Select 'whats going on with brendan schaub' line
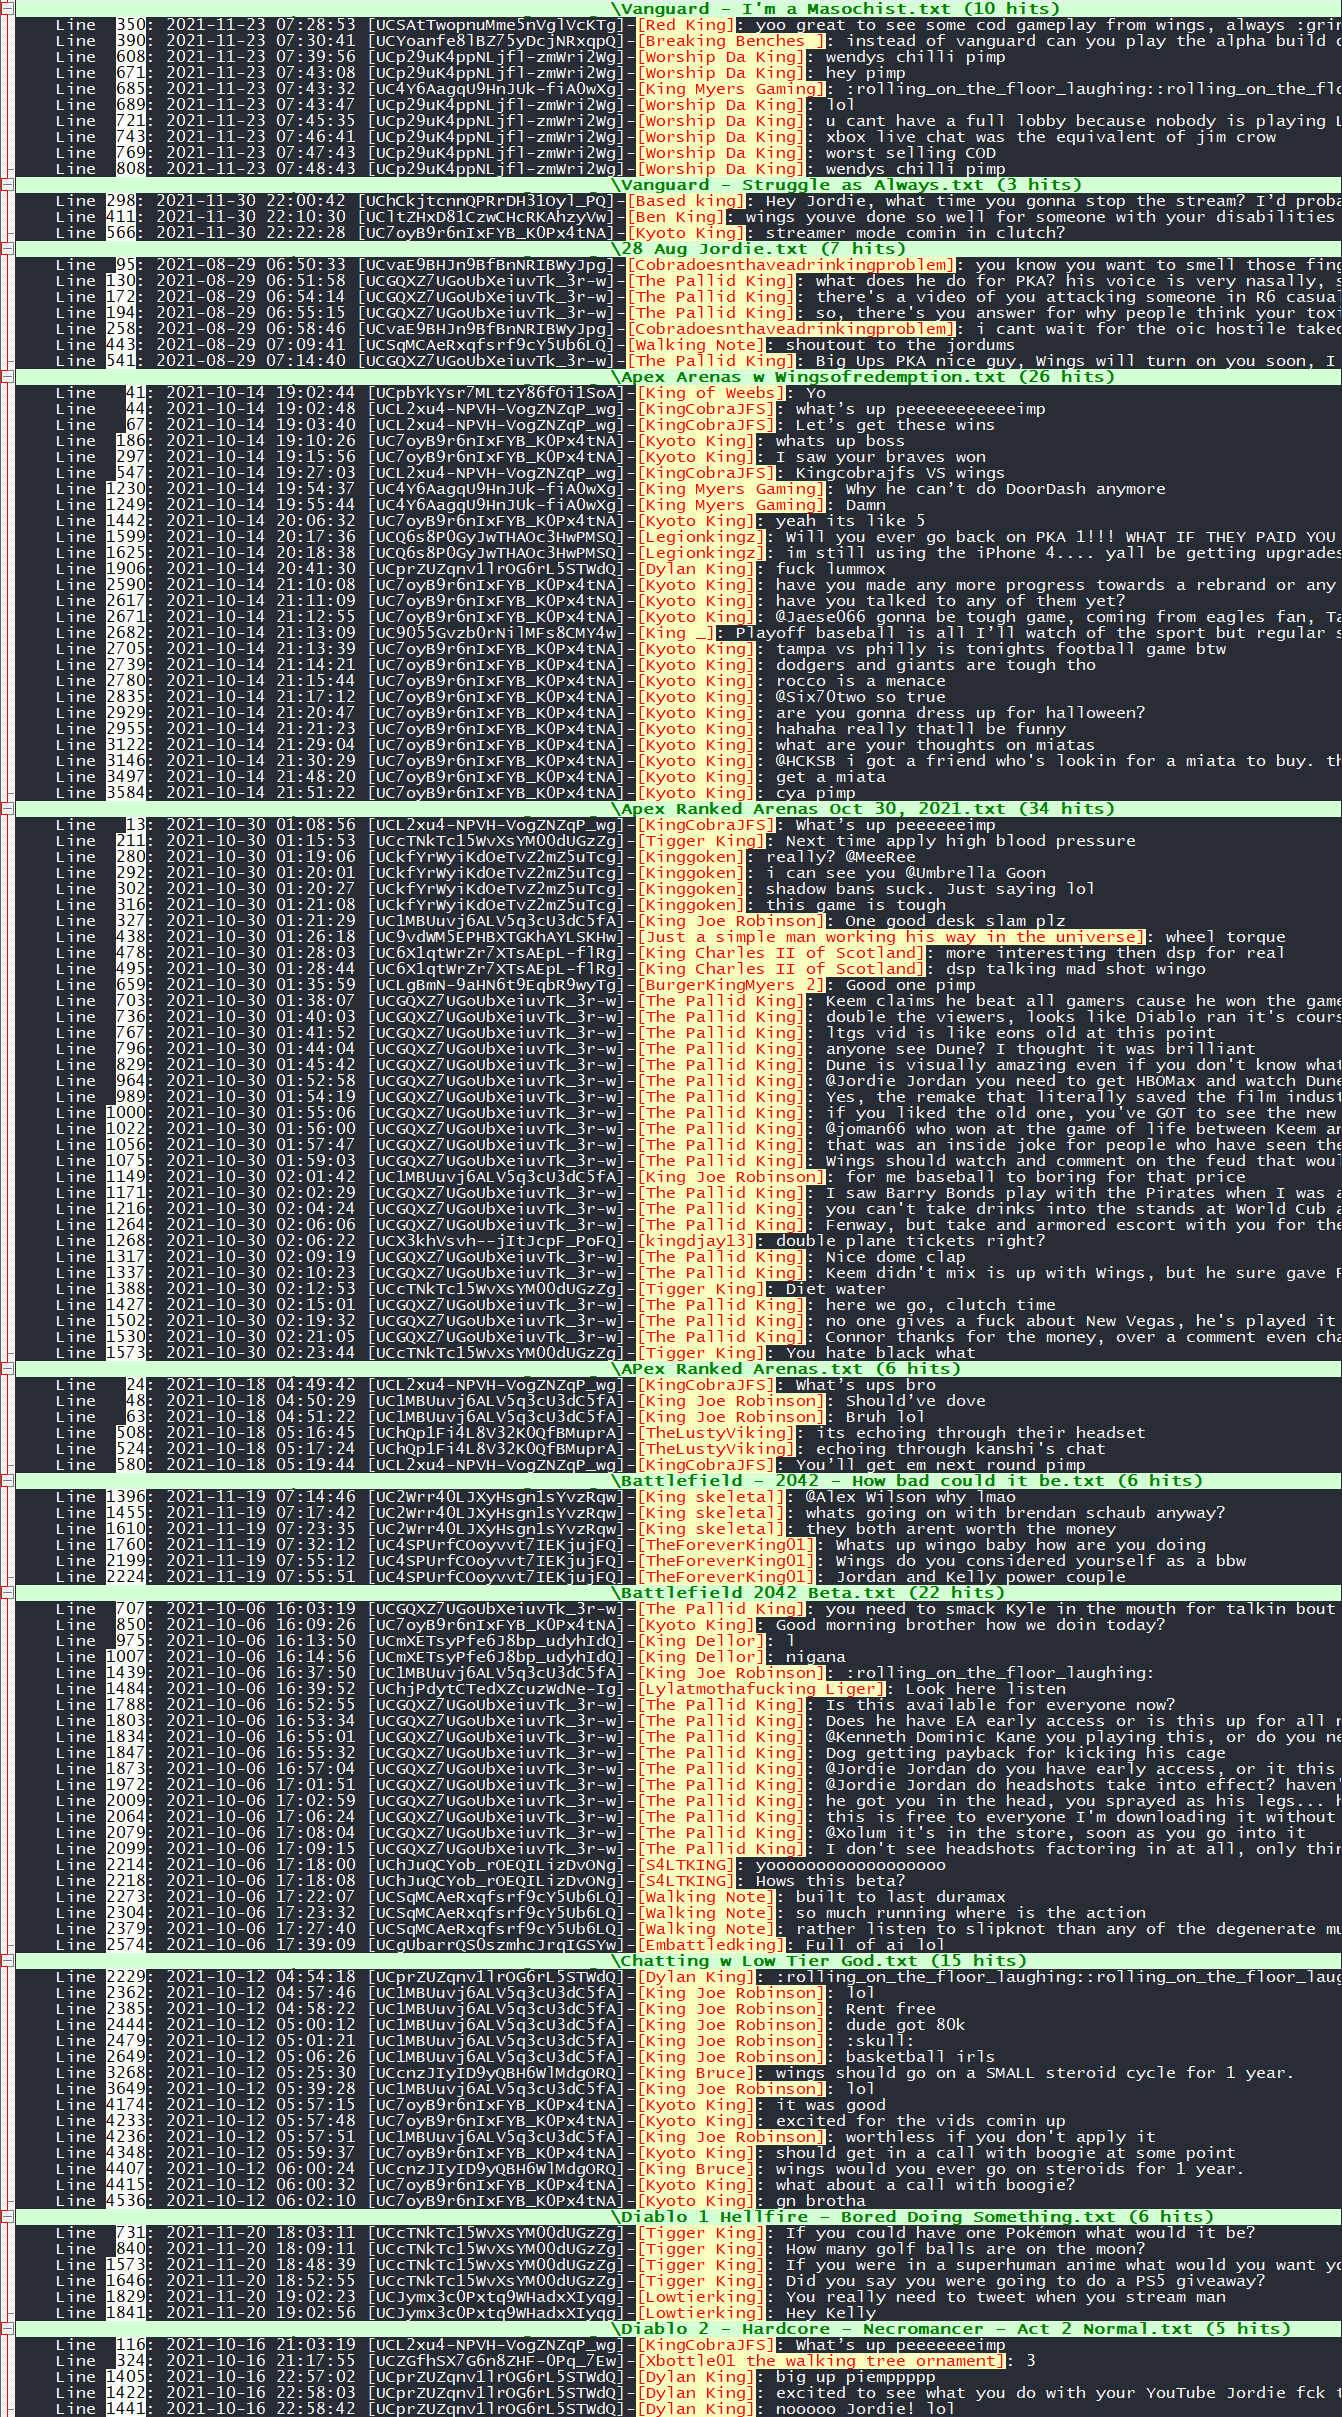Screen dimensions: 1342x2417 (678, 1513)
